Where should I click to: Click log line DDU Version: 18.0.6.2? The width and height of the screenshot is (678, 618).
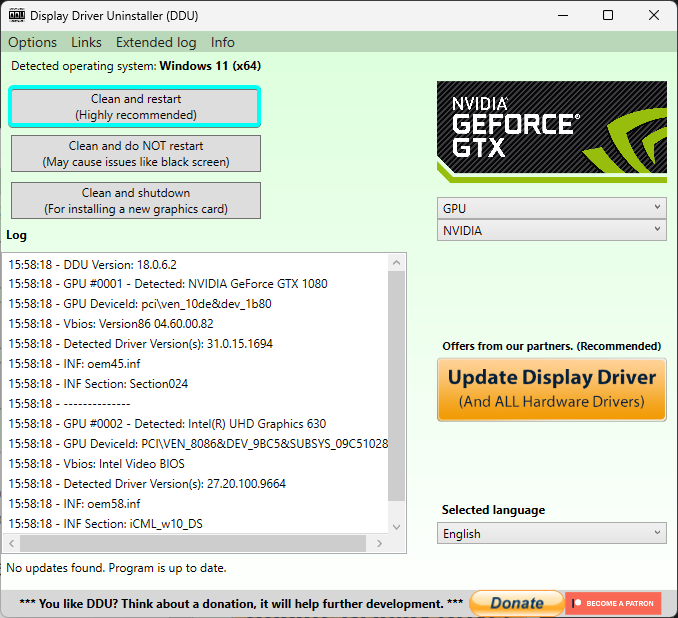[x=93, y=265]
